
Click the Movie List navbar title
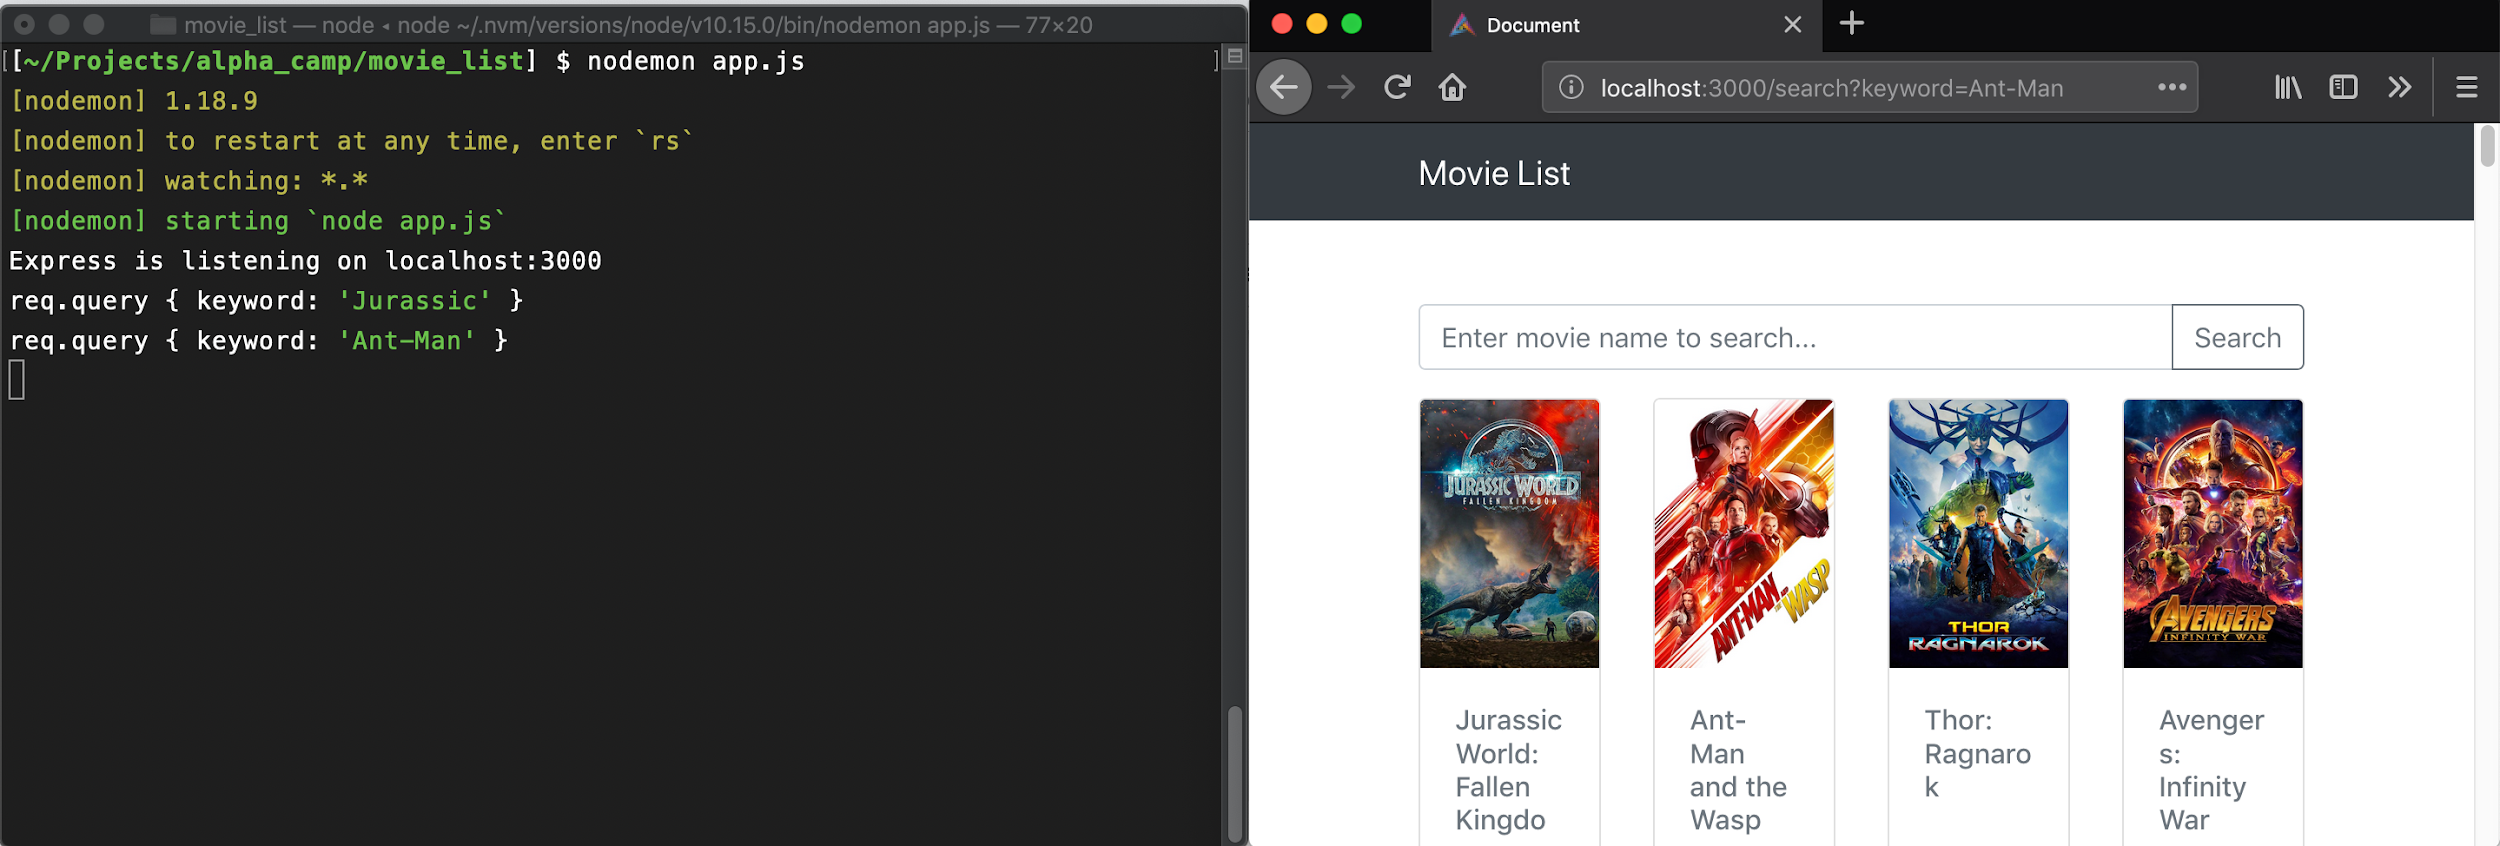[1493, 174]
